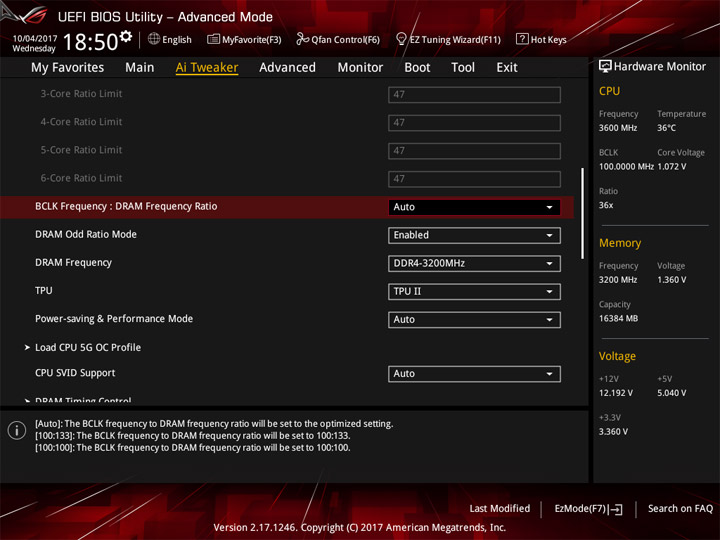
Task: Click the 18:50 clock display
Action: tap(90, 42)
